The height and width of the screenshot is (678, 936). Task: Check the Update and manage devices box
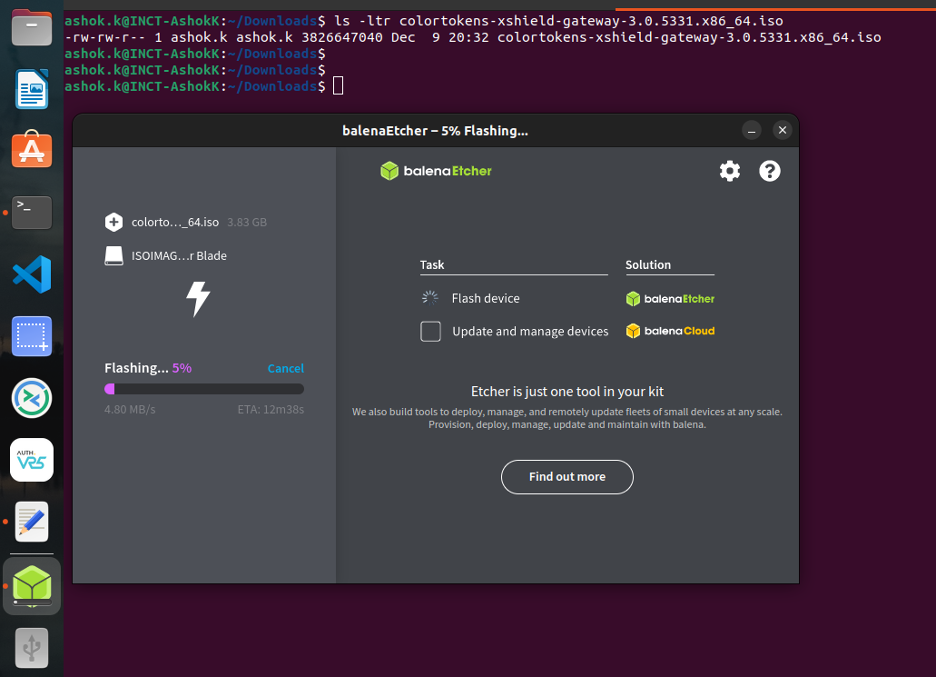pos(431,331)
